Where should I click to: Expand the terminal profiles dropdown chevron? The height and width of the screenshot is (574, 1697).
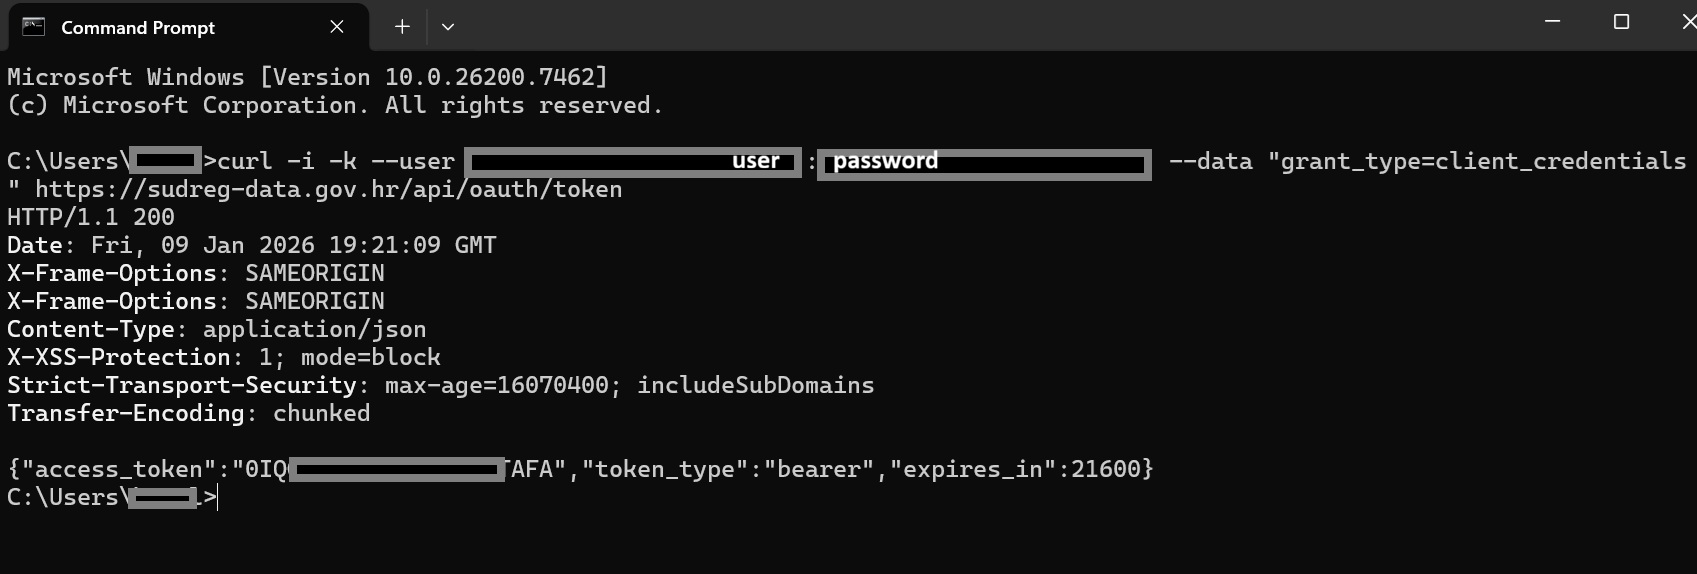point(448,27)
